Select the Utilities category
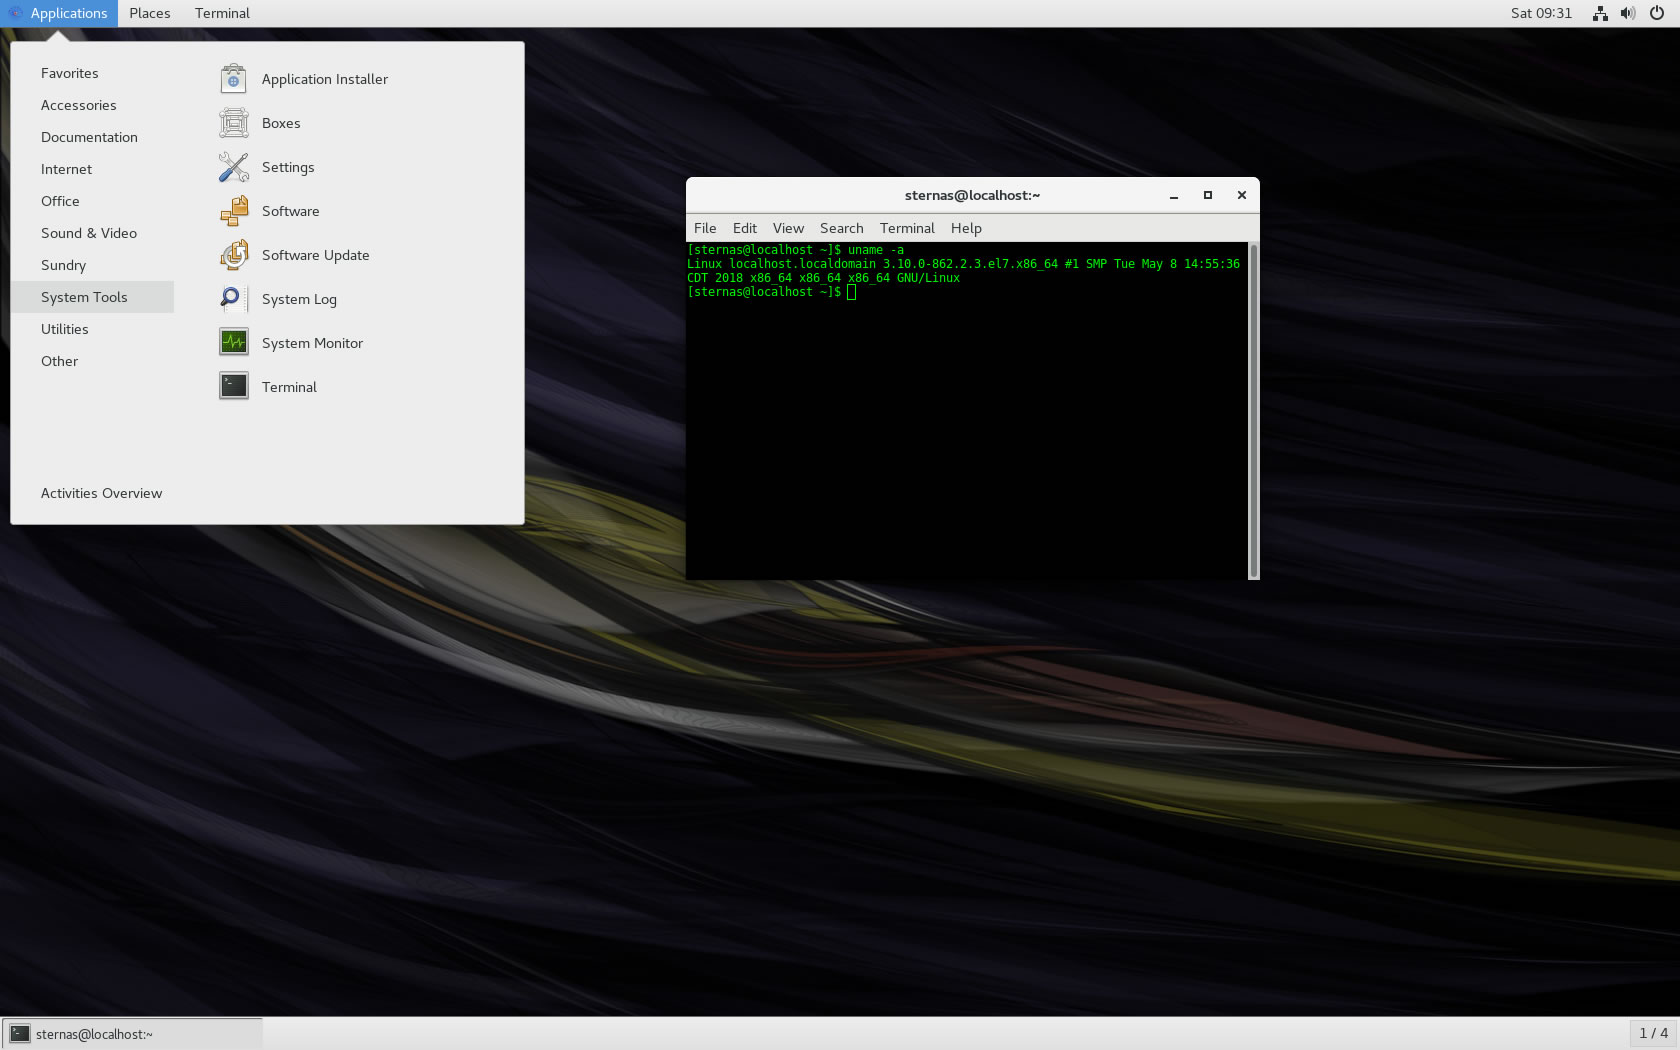 (65, 329)
